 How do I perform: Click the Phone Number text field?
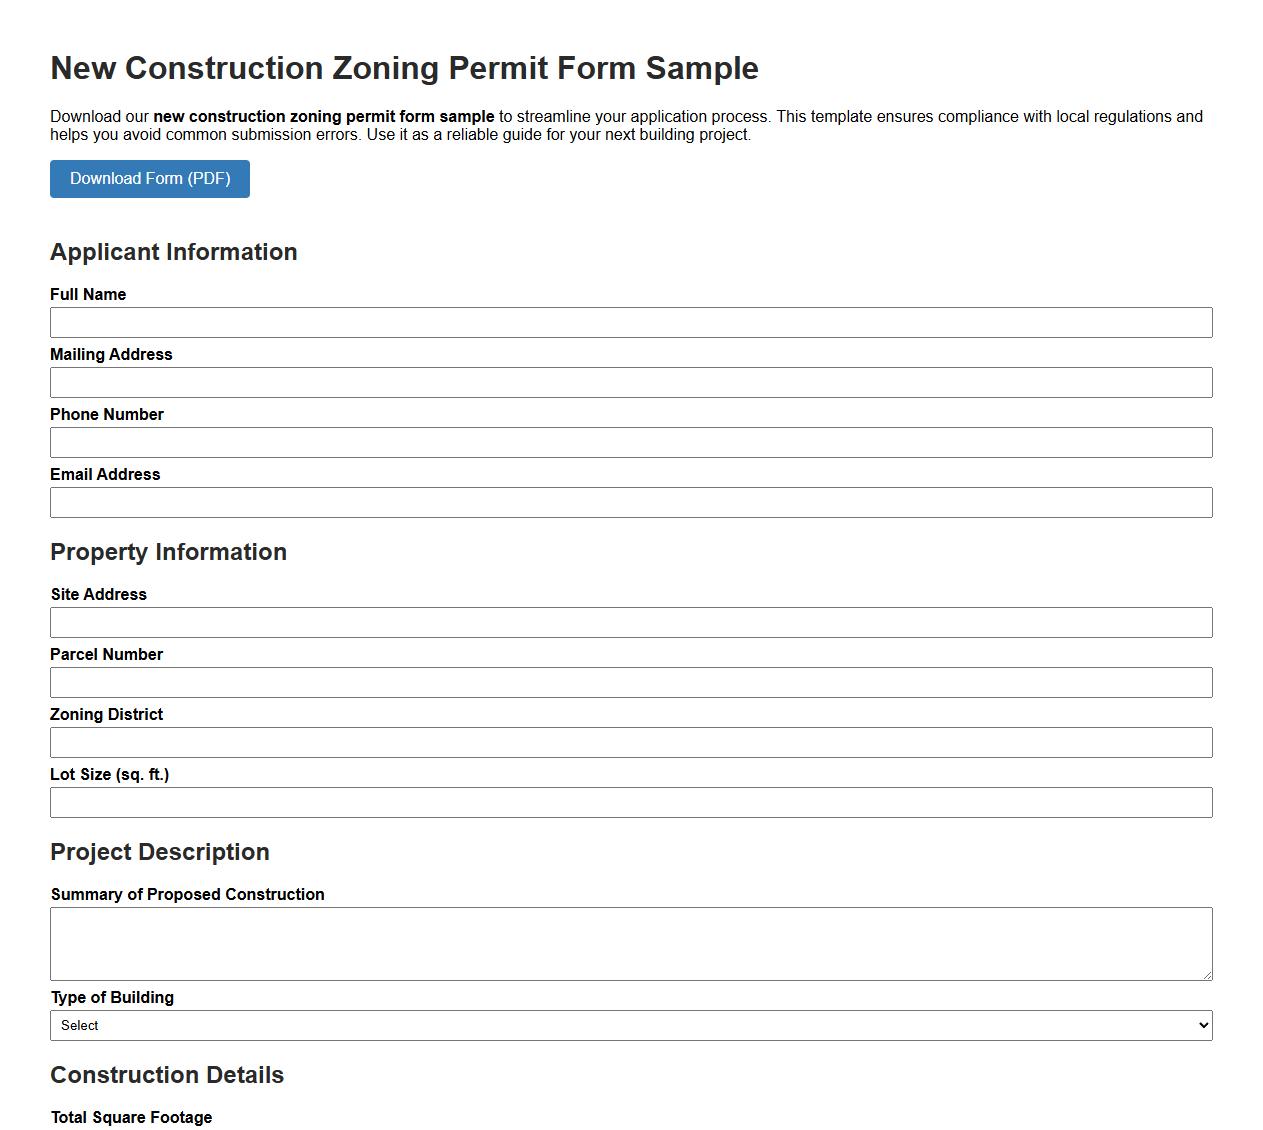630,442
